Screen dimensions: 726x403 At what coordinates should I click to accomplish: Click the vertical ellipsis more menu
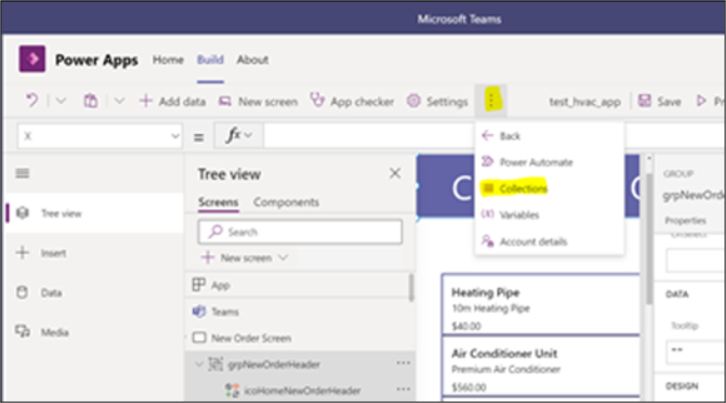491,100
